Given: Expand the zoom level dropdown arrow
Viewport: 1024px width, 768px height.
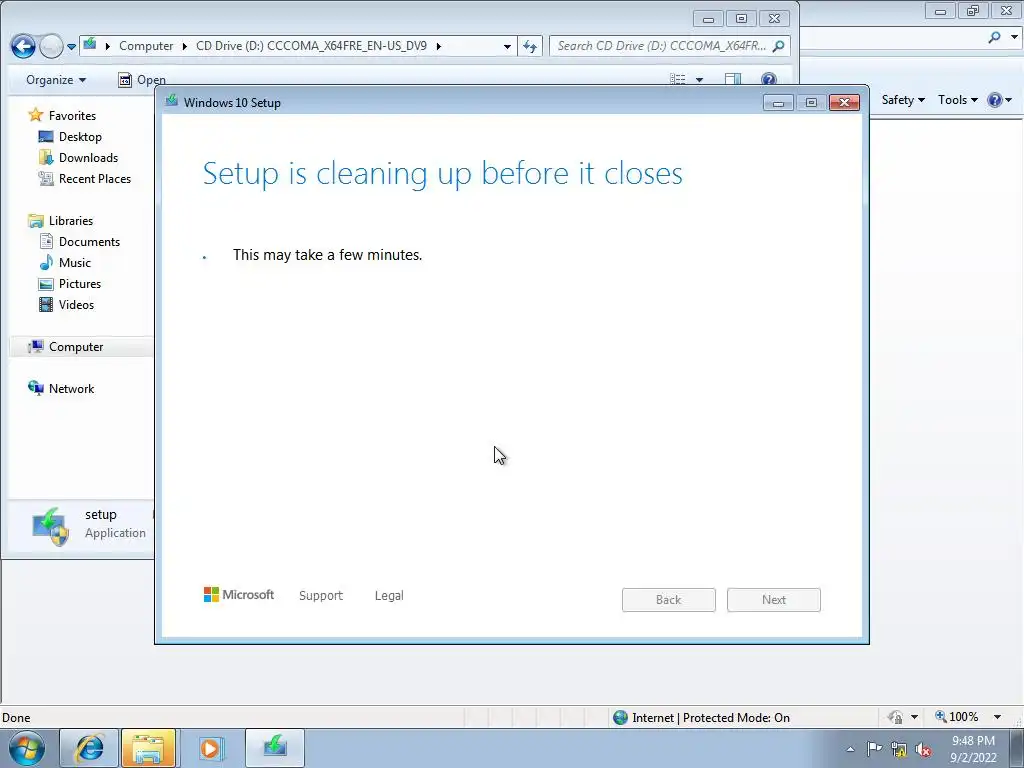Looking at the screenshot, I should tap(997, 717).
